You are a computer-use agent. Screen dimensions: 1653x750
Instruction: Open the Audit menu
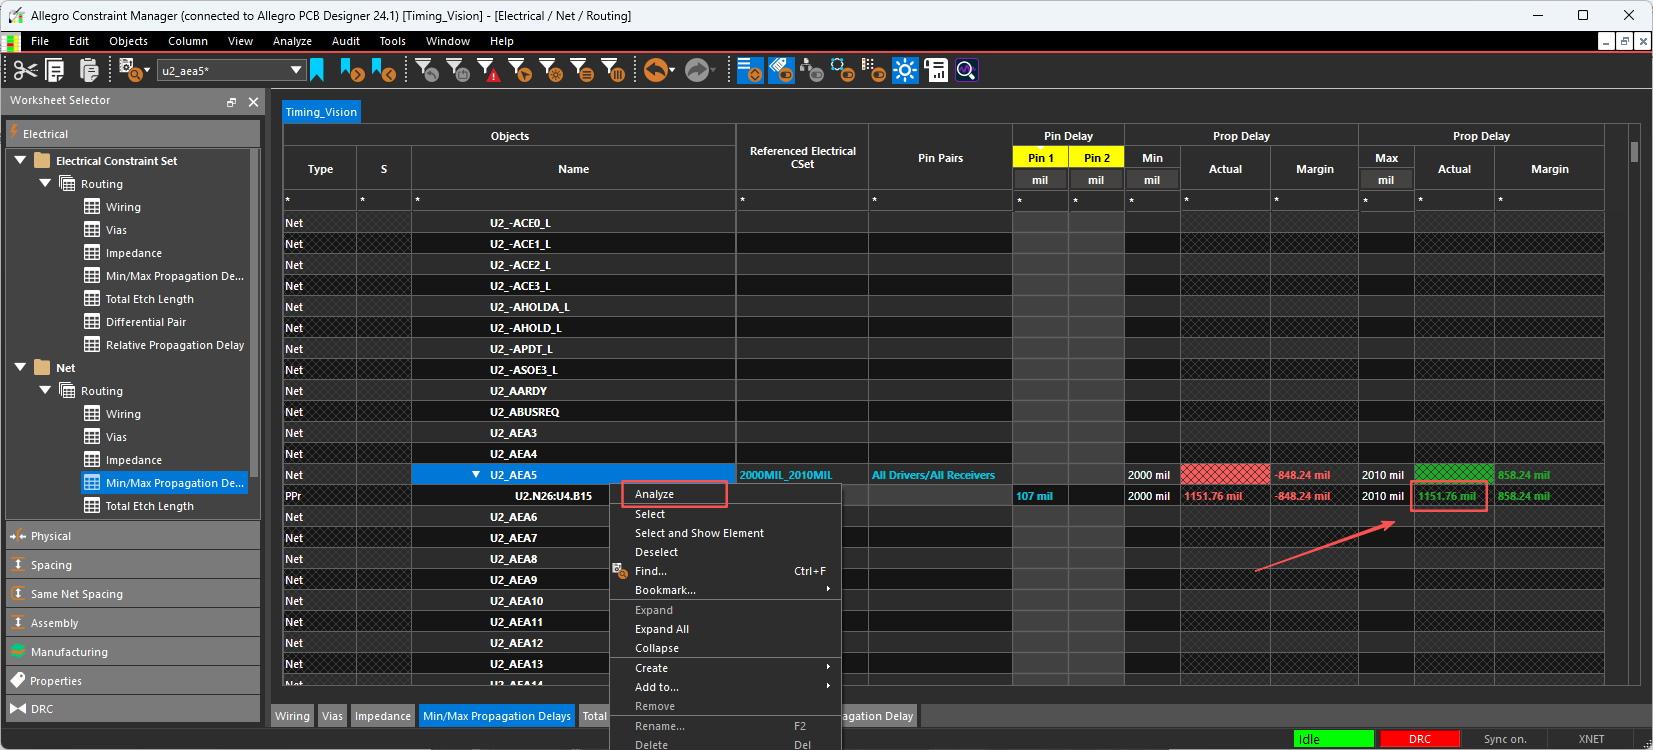click(x=345, y=41)
